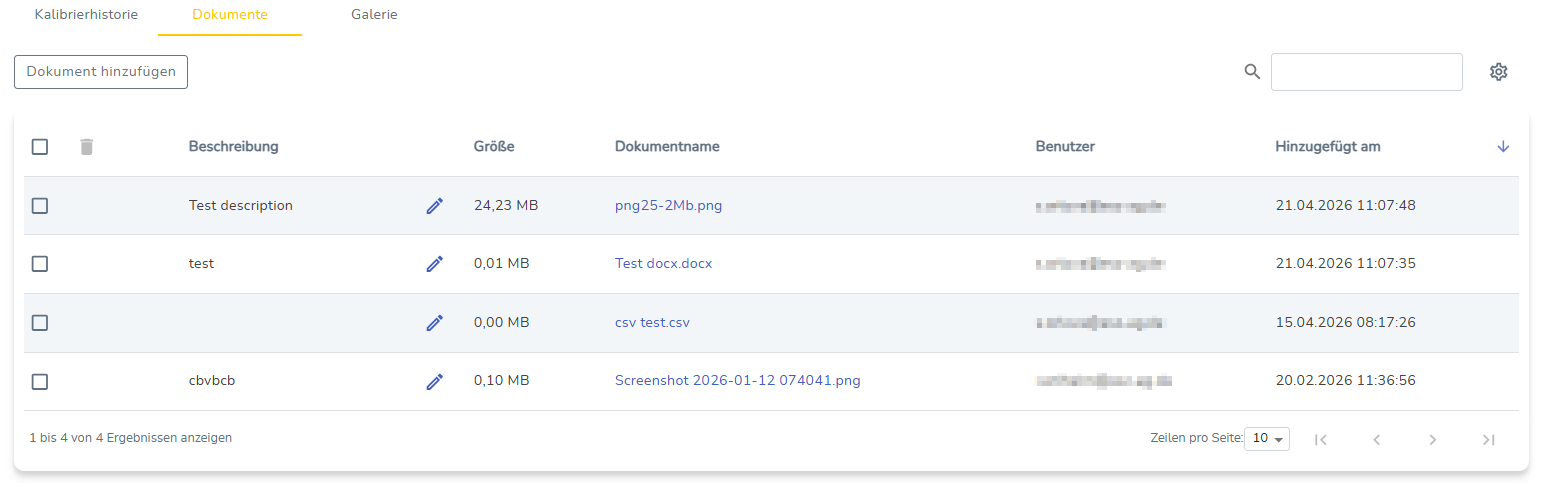Open table settings gear icon
The image size is (1542, 483).
pyautogui.click(x=1498, y=72)
